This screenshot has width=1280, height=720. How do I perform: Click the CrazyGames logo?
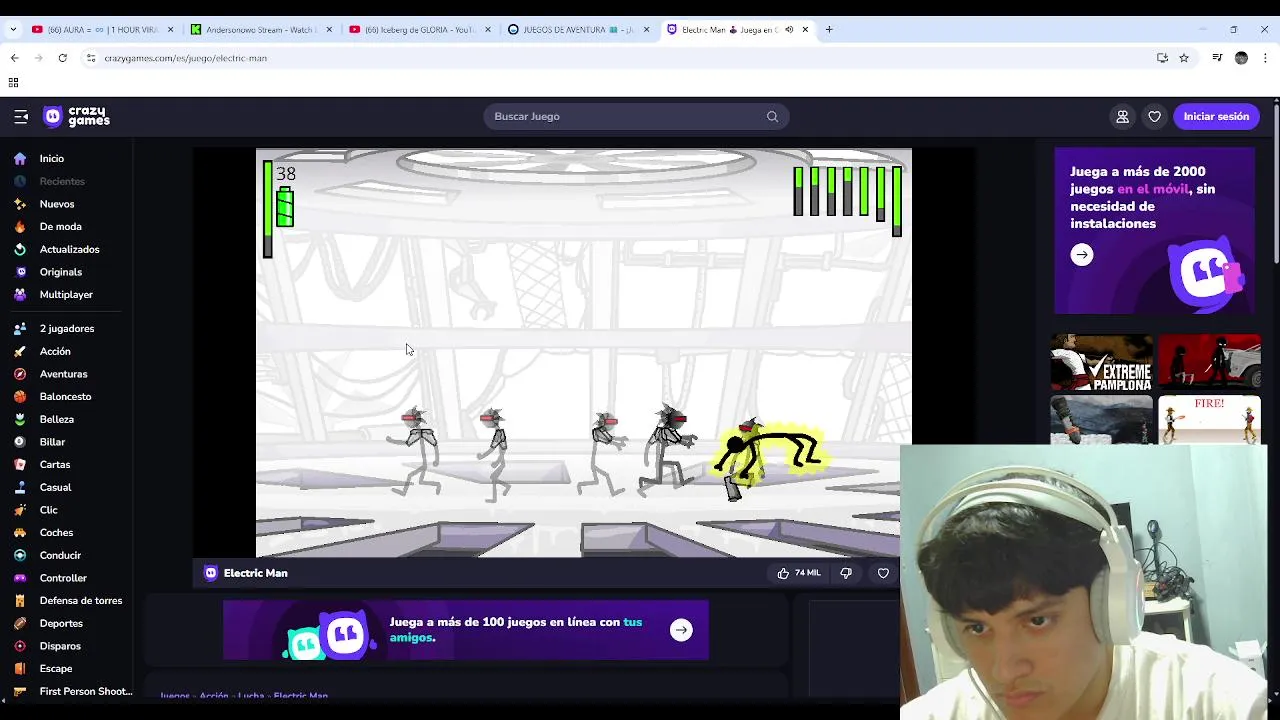click(x=77, y=117)
